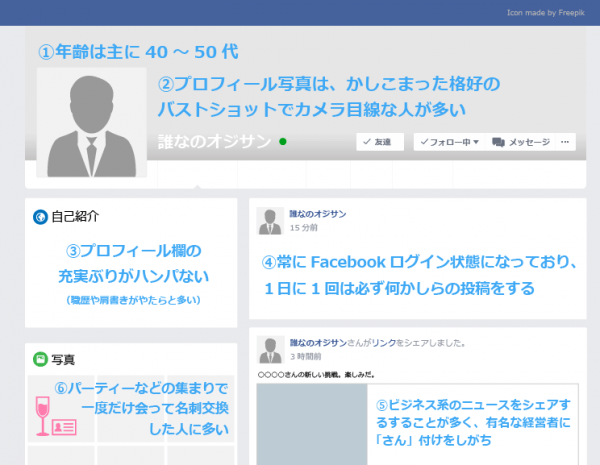Image resolution: width=600 pixels, height=465 pixels.
Task: Open the 自己紹介 section heading
Action: pyautogui.click(x=75, y=217)
